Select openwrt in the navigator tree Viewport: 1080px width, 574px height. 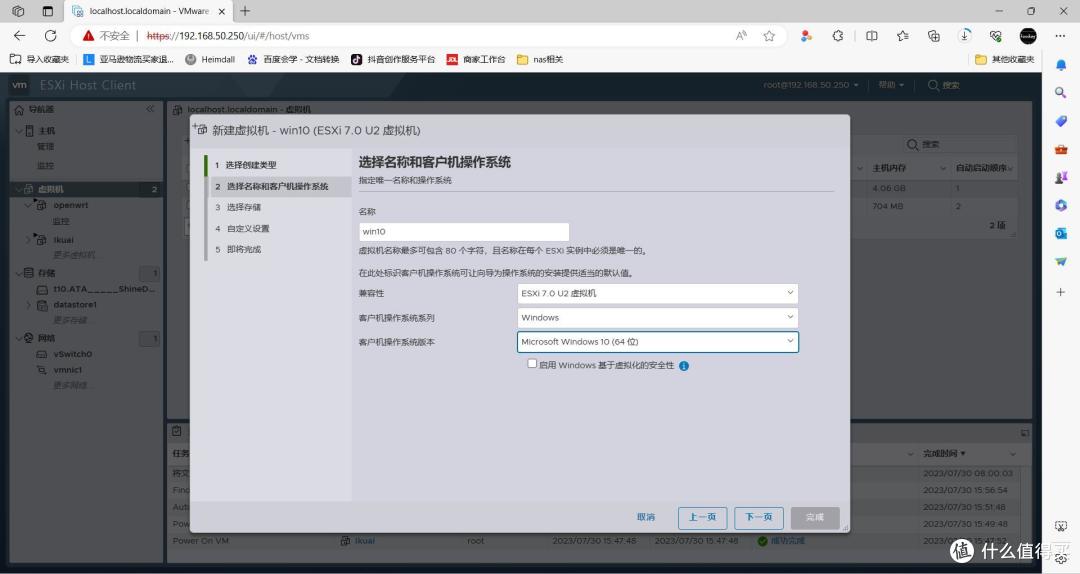point(70,205)
